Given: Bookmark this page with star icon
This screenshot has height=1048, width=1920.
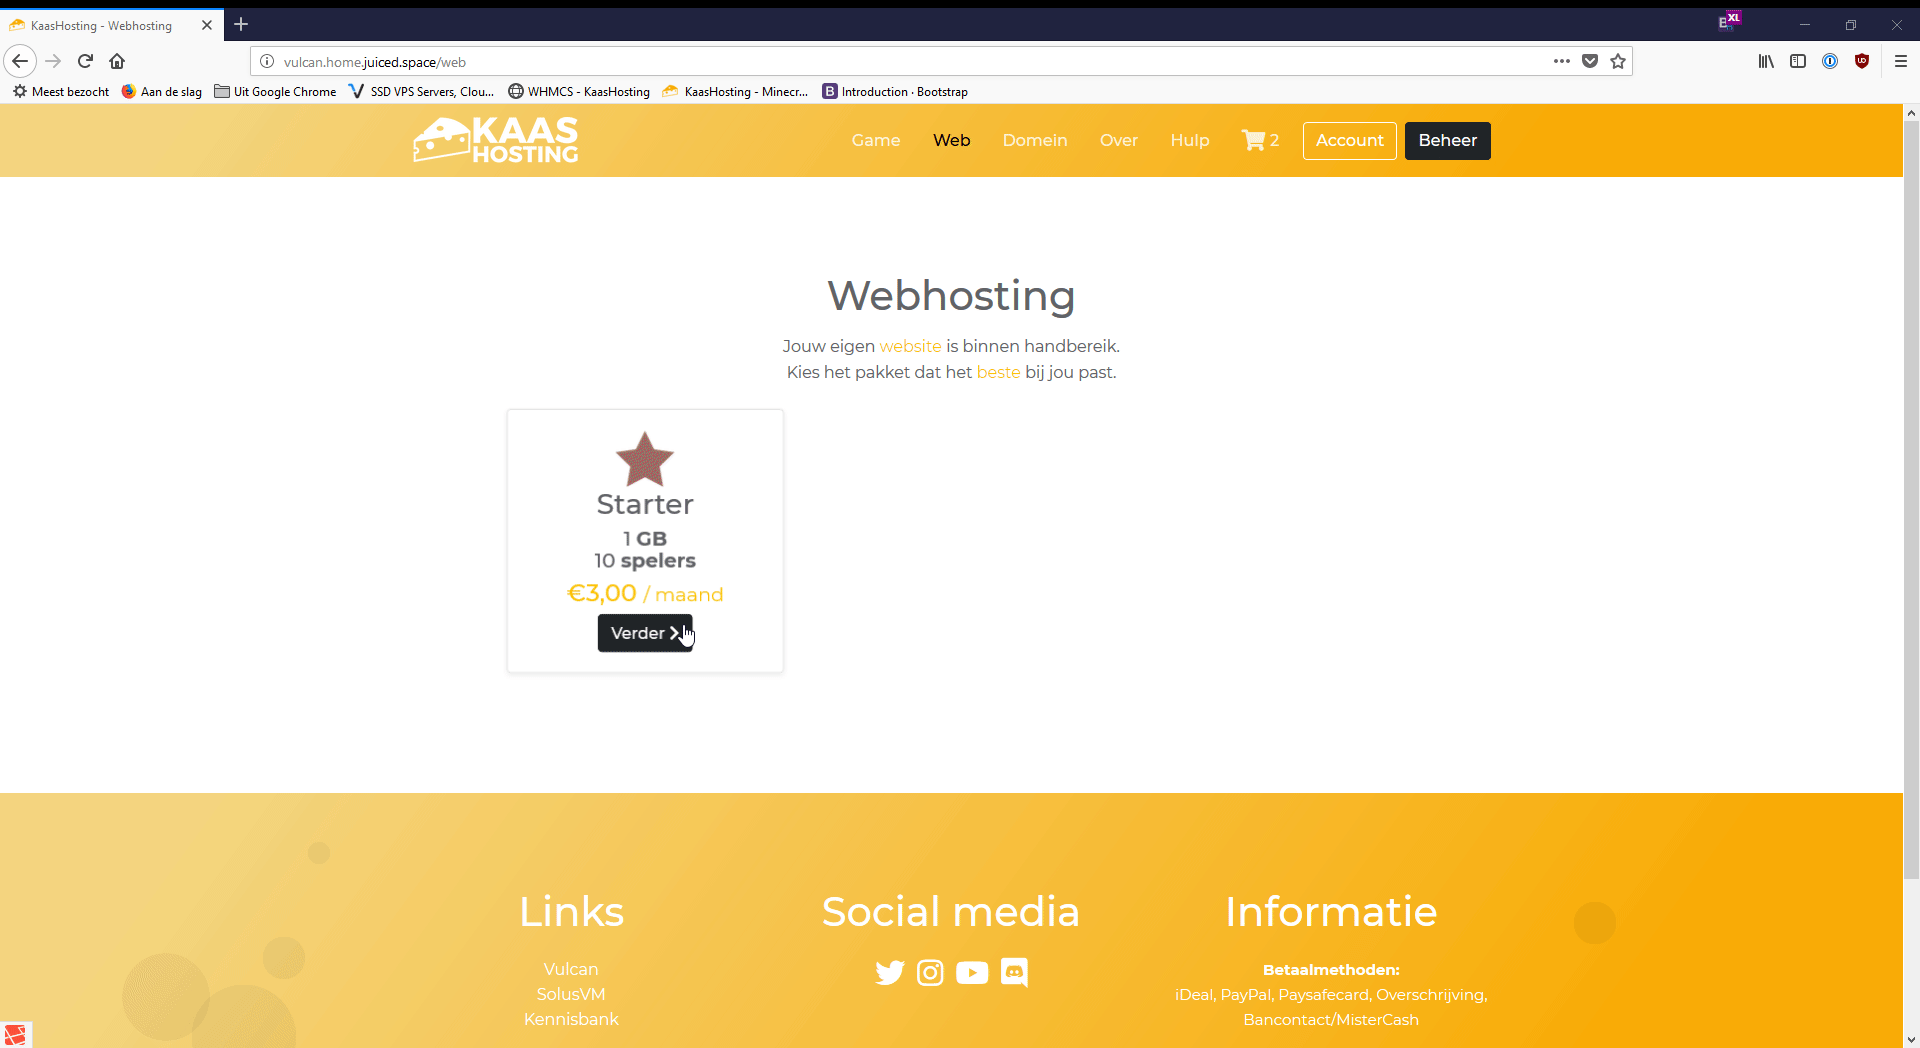Looking at the screenshot, I should [x=1618, y=61].
